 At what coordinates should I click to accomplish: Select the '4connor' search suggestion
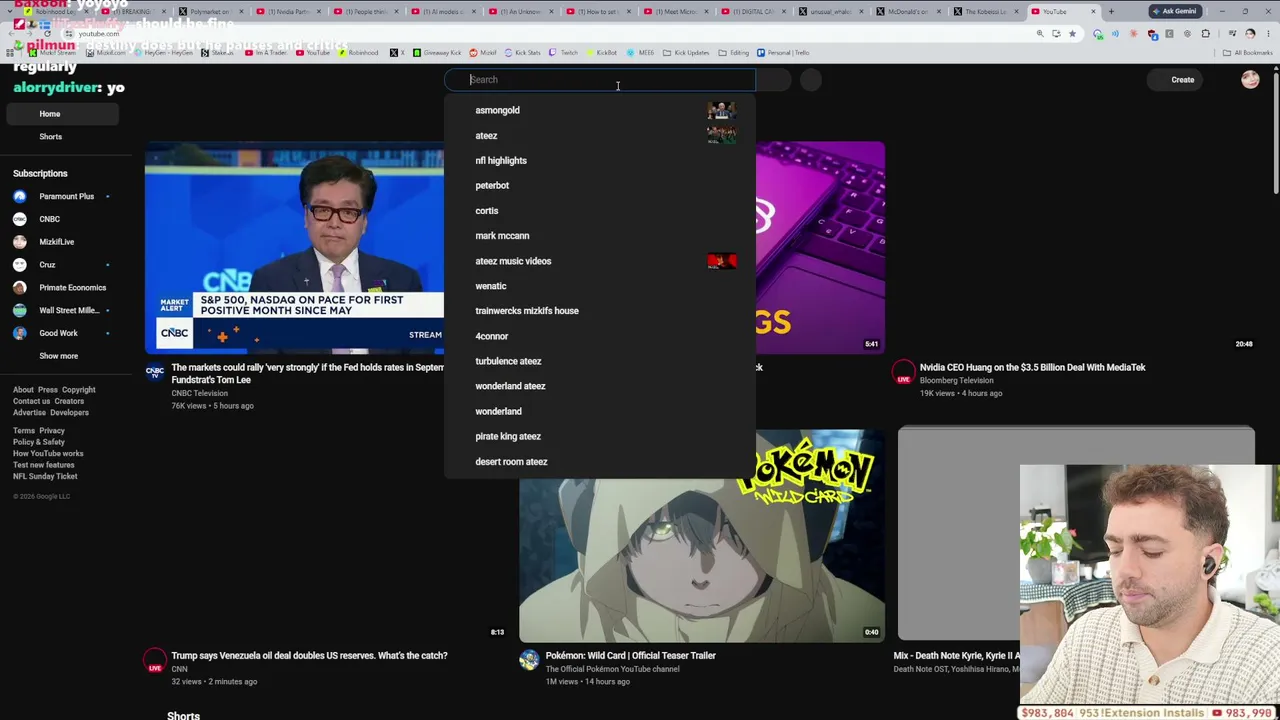(600, 336)
